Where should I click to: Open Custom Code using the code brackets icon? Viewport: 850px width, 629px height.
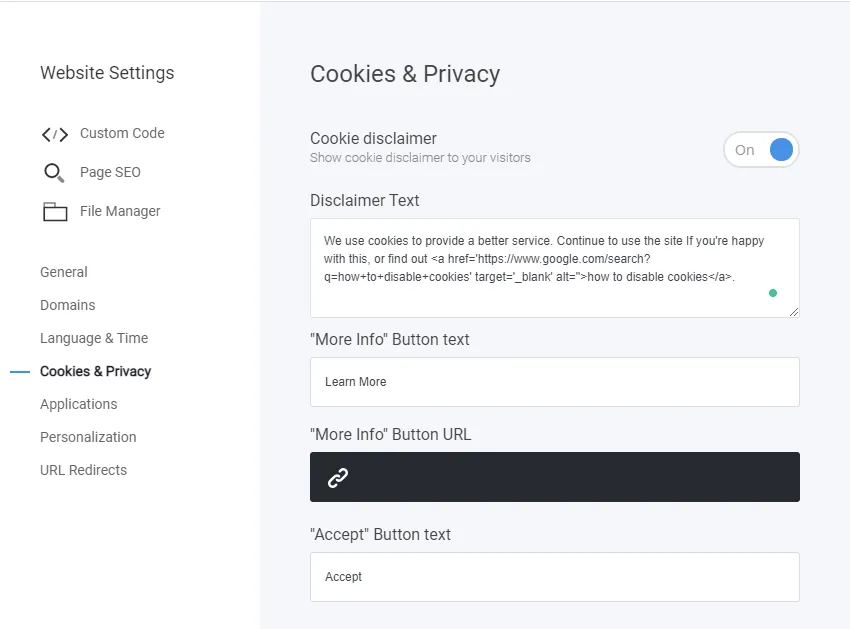57,132
